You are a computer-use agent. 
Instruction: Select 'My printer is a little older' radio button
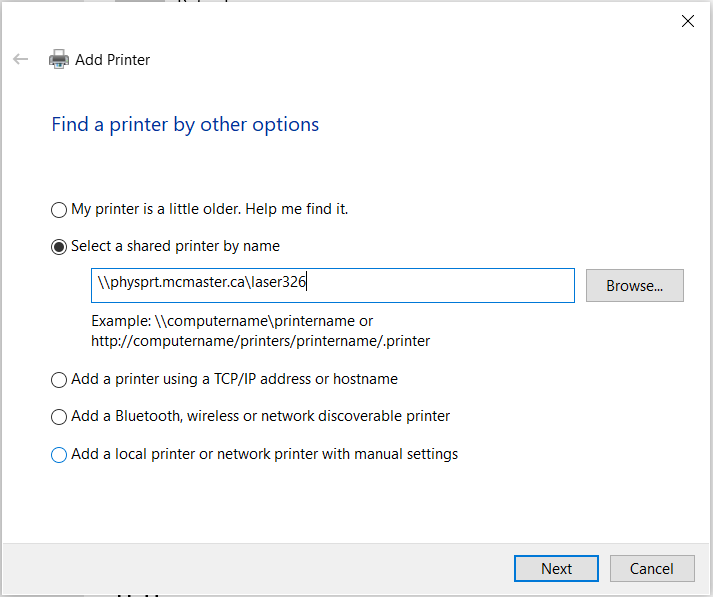tap(59, 210)
